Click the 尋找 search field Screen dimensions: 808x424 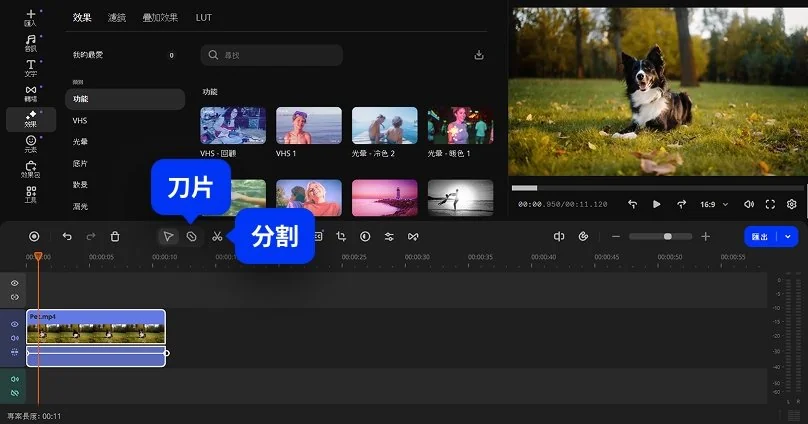point(272,55)
